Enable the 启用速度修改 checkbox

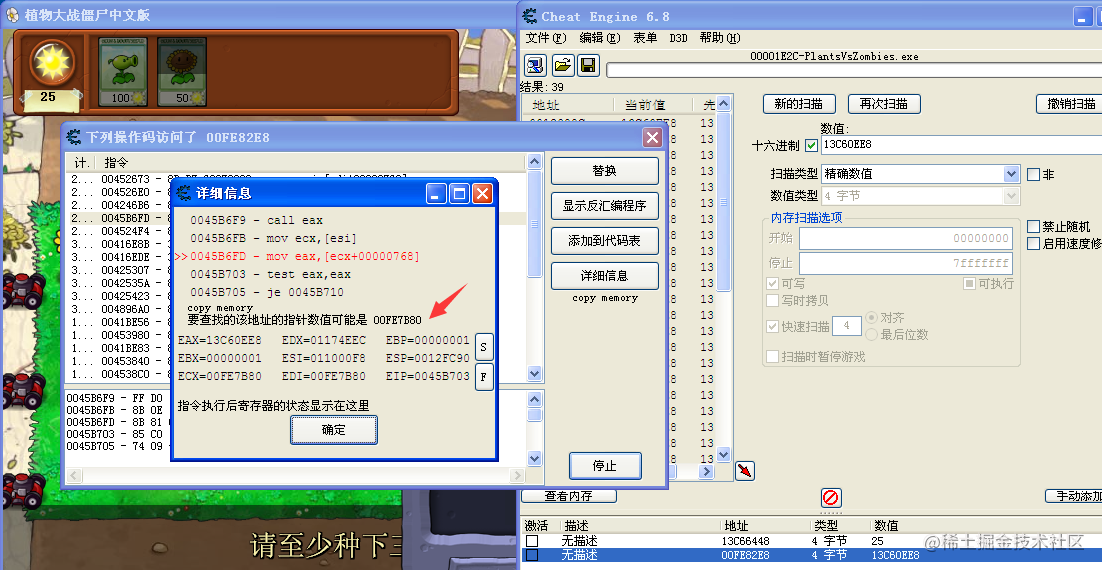(x=1033, y=243)
